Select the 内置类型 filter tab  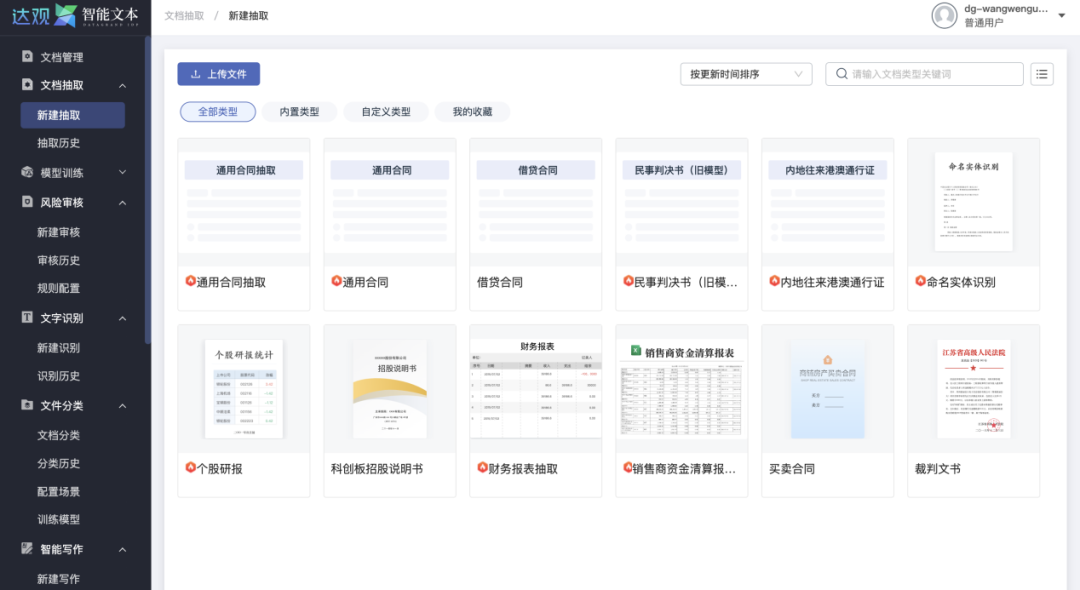[x=299, y=112]
